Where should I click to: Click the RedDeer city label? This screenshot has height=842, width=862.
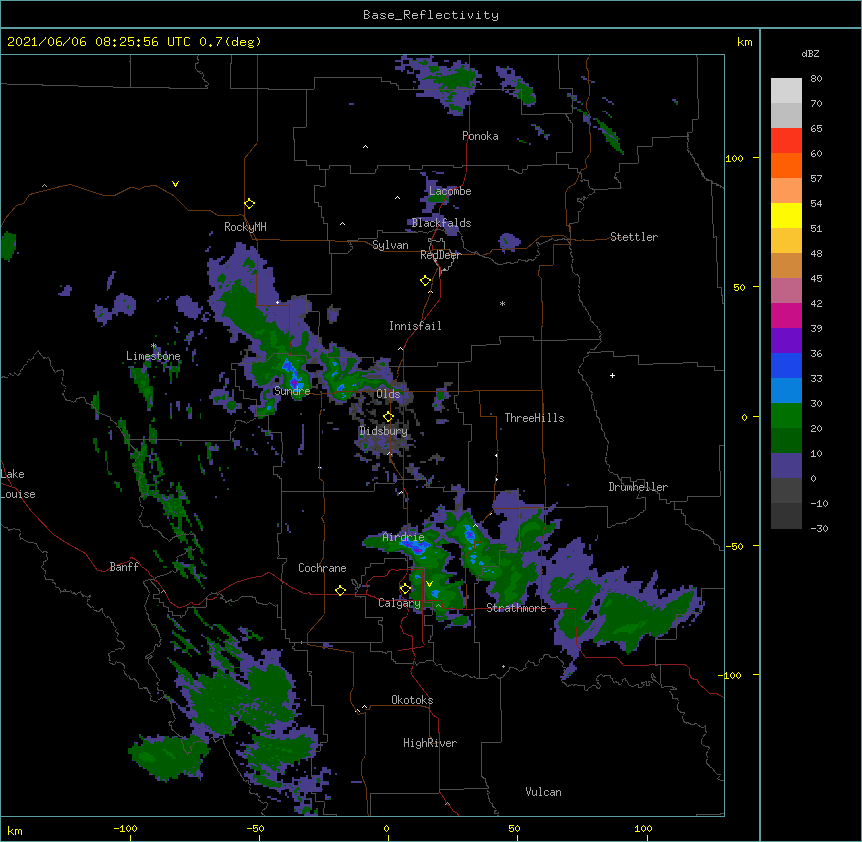click(x=440, y=255)
